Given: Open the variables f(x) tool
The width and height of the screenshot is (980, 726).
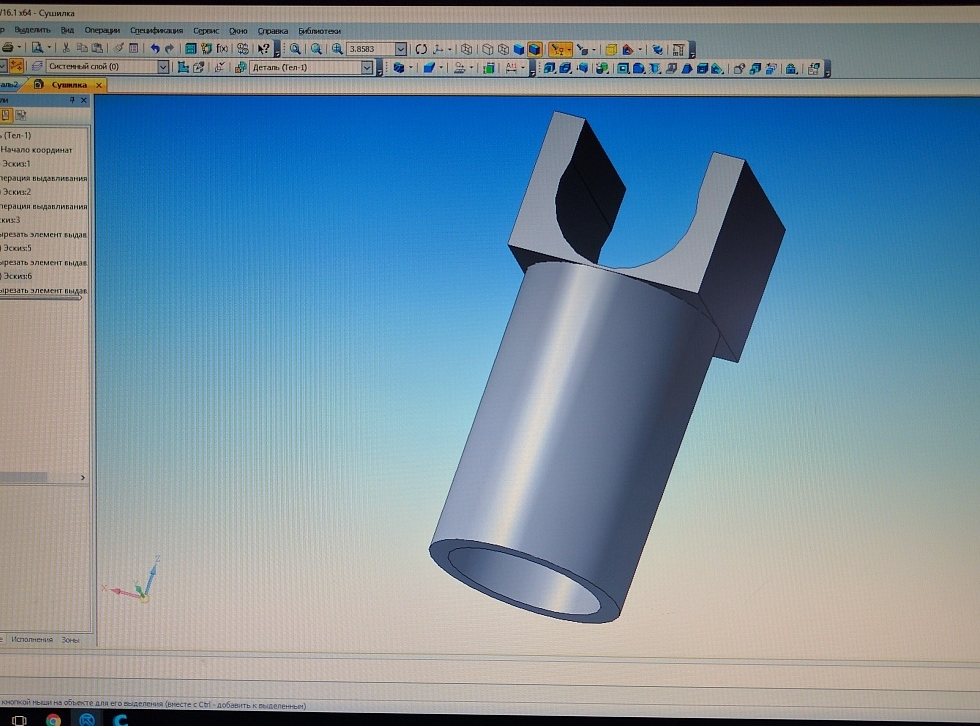Looking at the screenshot, I should [222, 48].
